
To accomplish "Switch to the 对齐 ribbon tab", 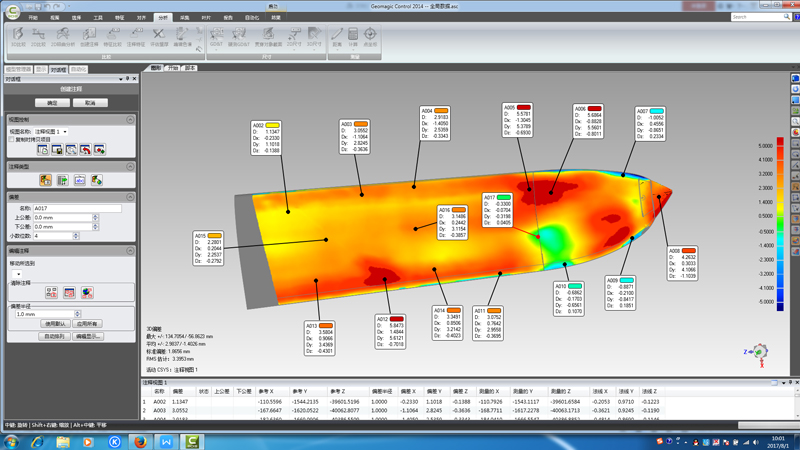I will click(x=141, y=17).
